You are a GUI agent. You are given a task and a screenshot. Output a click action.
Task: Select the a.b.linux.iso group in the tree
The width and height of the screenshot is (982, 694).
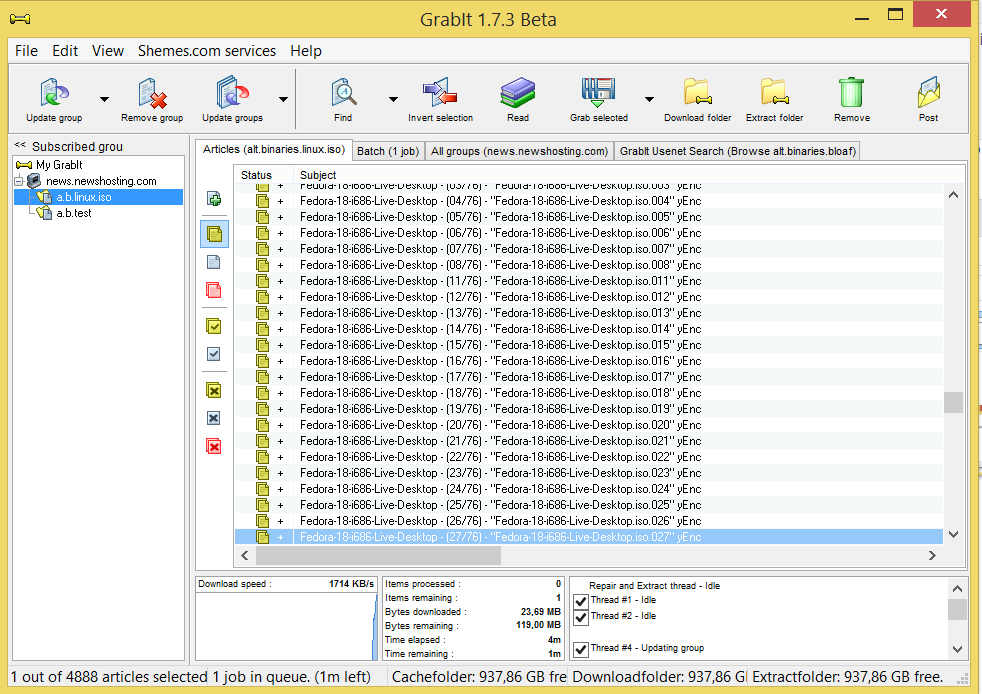[84, 197]
